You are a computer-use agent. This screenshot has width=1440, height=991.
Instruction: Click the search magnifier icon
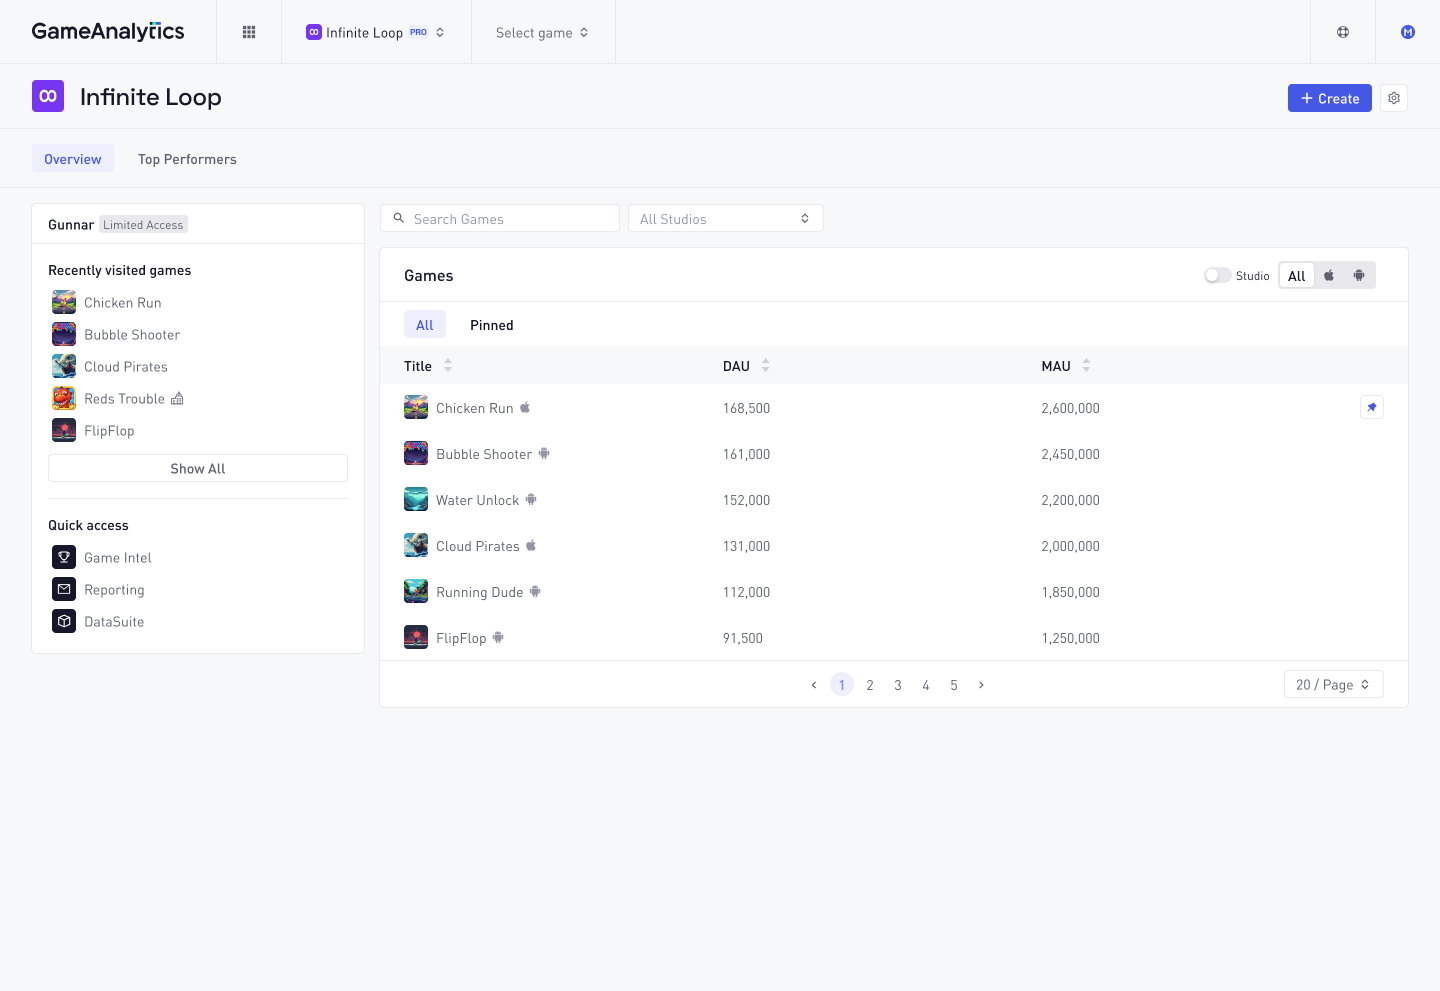pos(398,218)
